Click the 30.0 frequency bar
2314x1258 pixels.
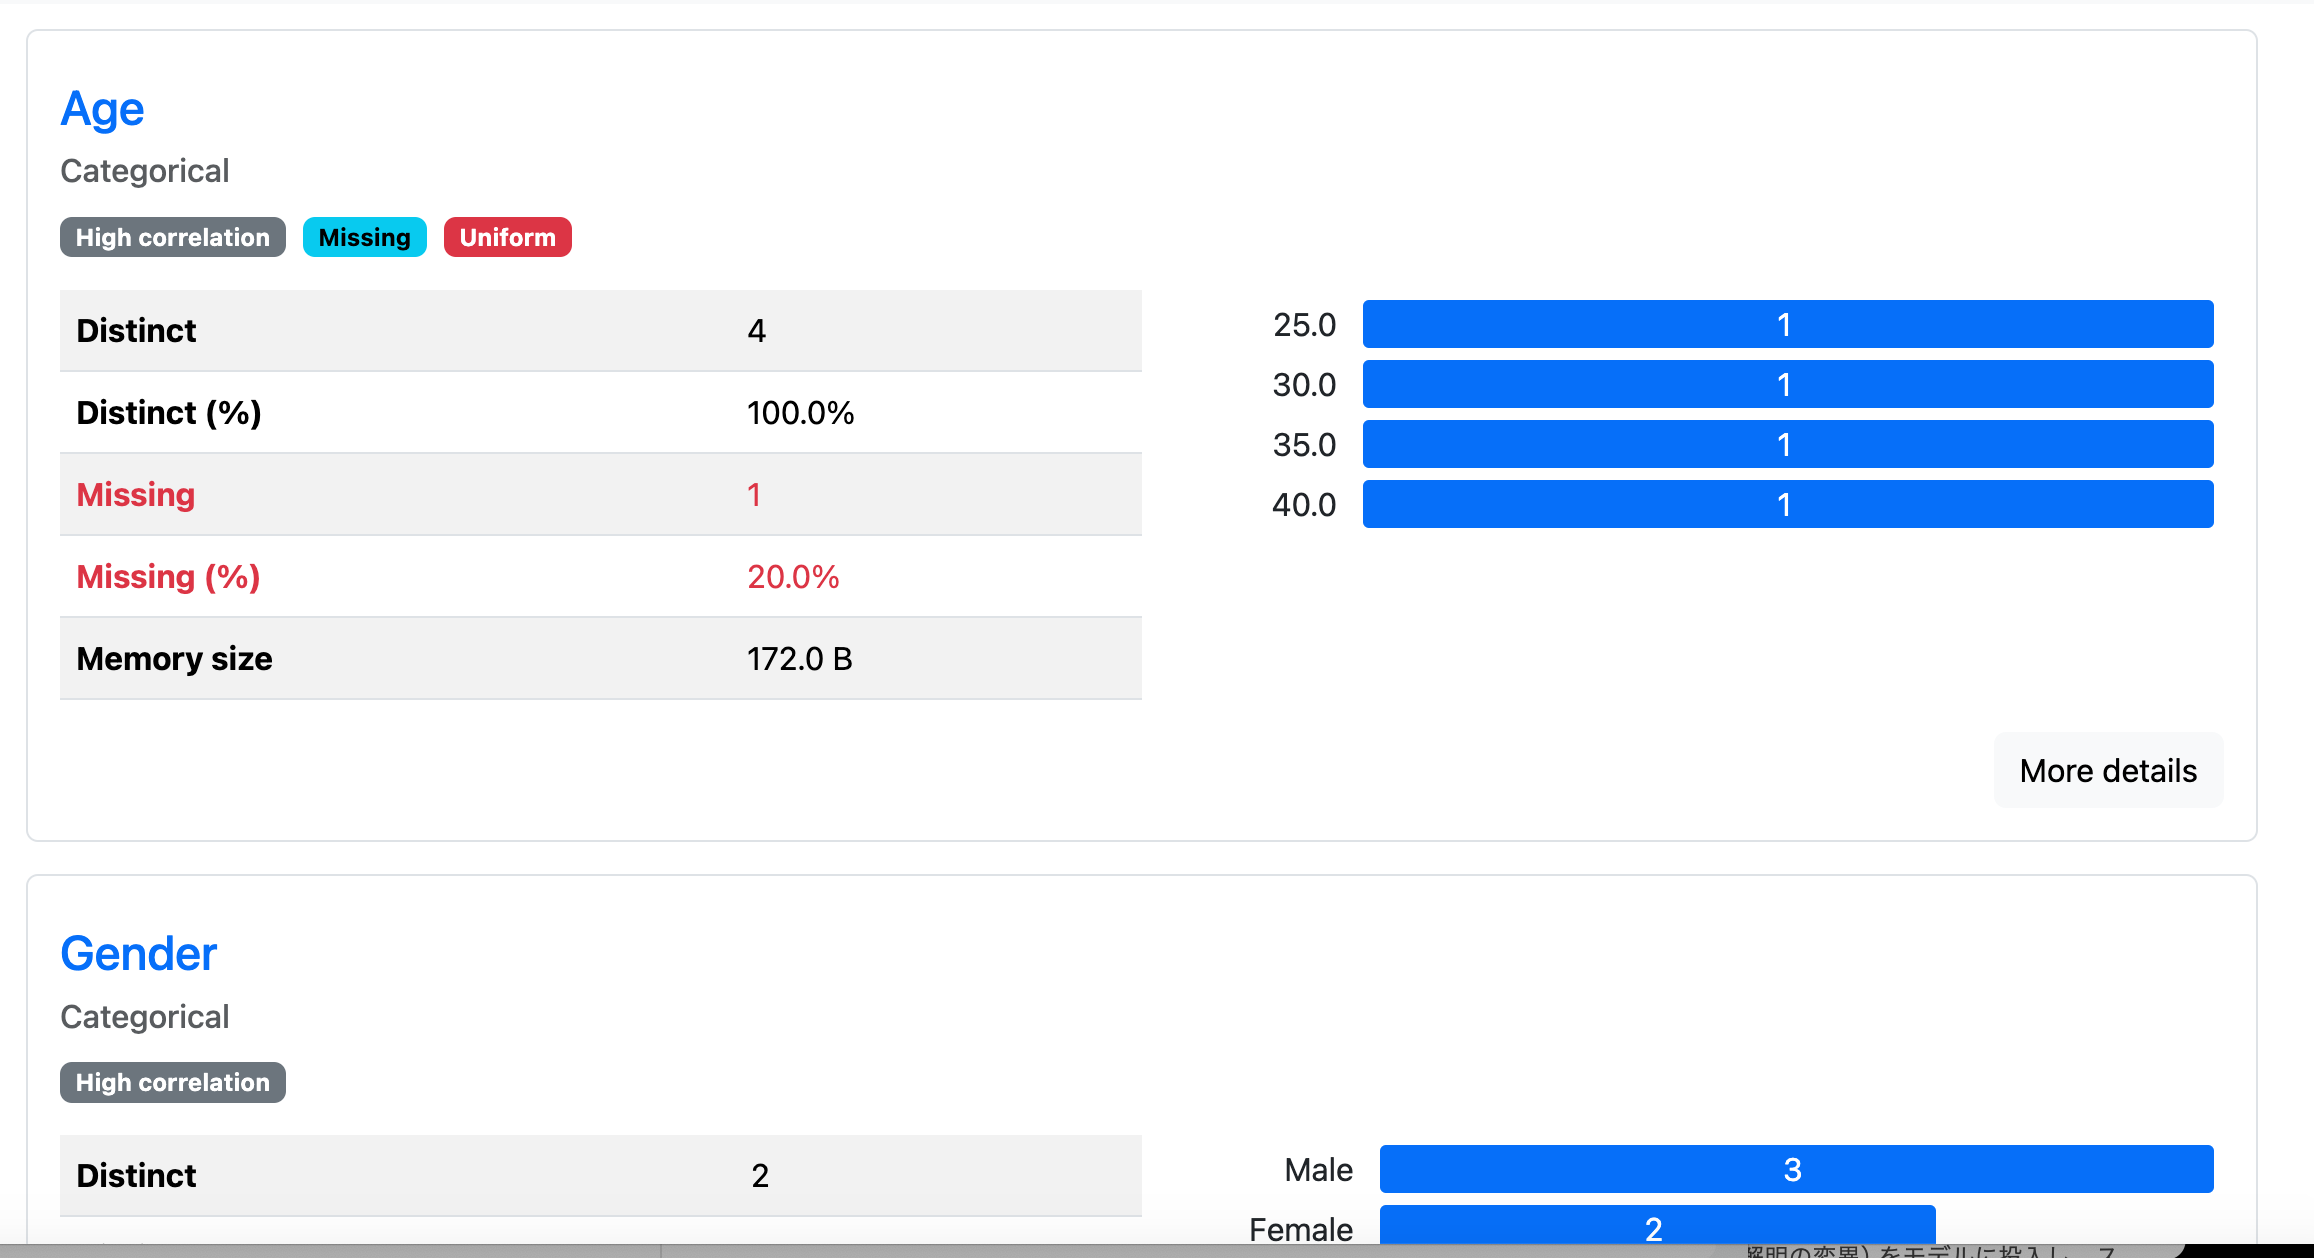coord(1787,385)
